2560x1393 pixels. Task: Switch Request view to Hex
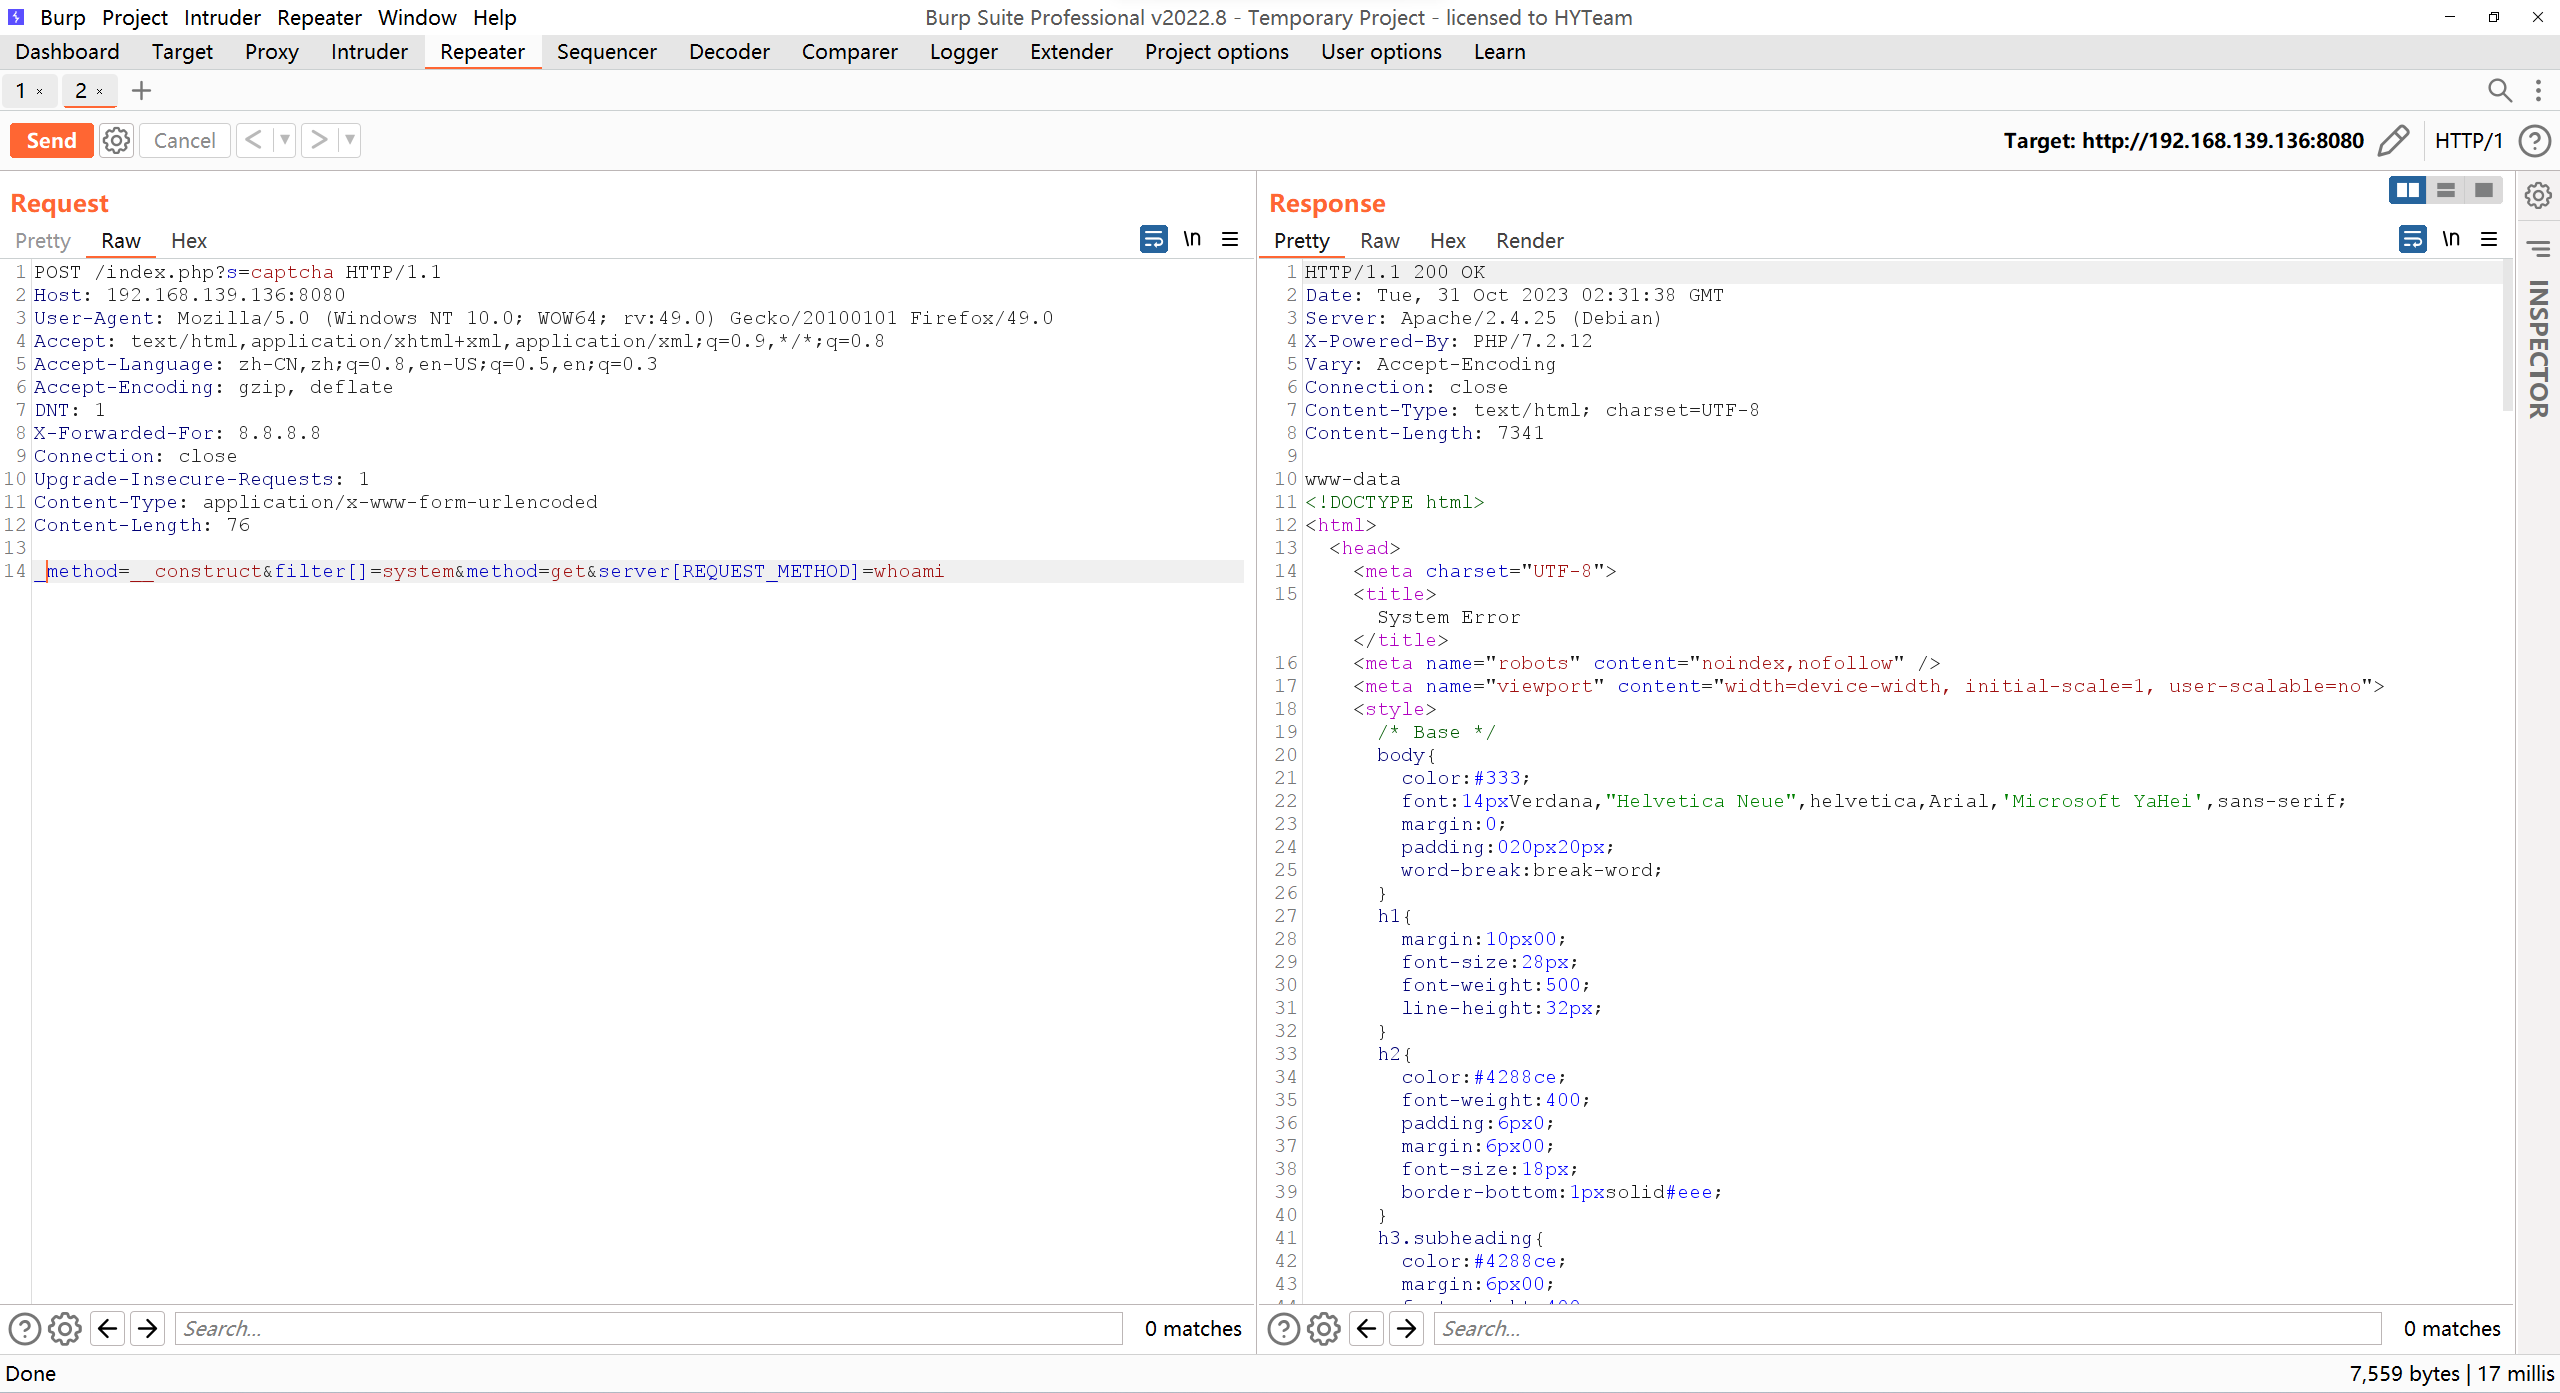click(189, 241)
